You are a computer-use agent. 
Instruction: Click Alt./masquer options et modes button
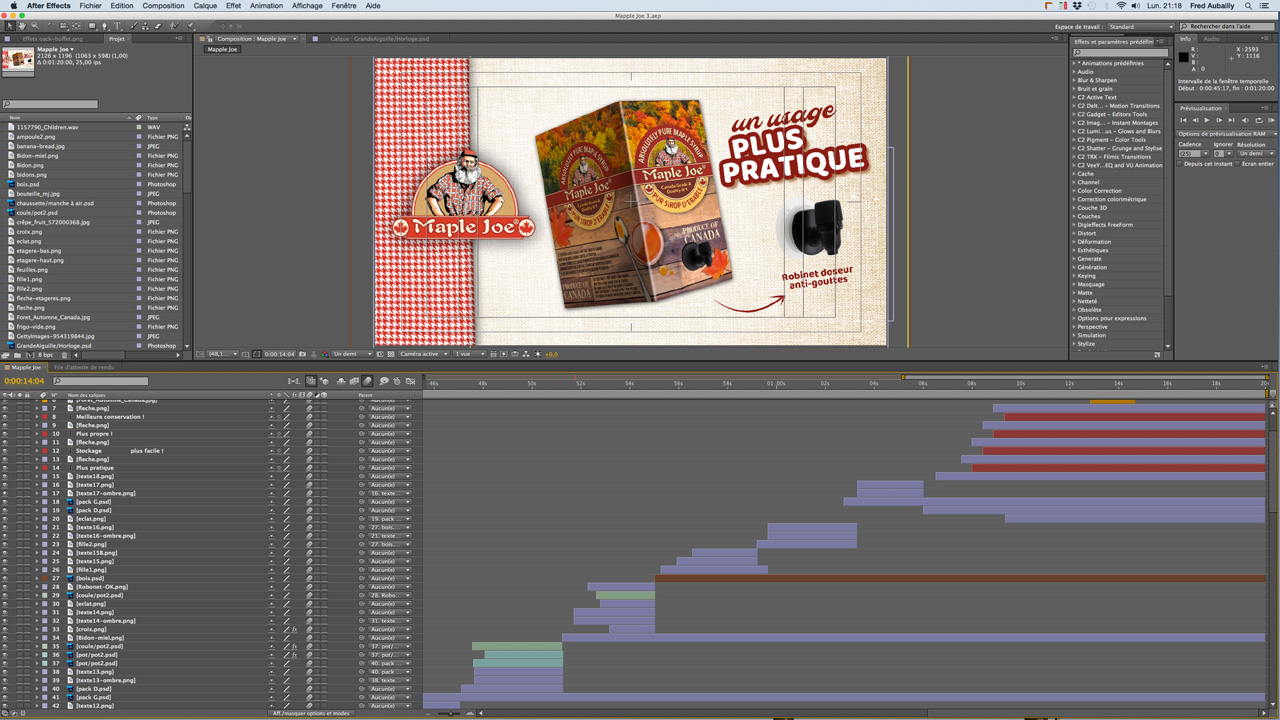point(312,714)
